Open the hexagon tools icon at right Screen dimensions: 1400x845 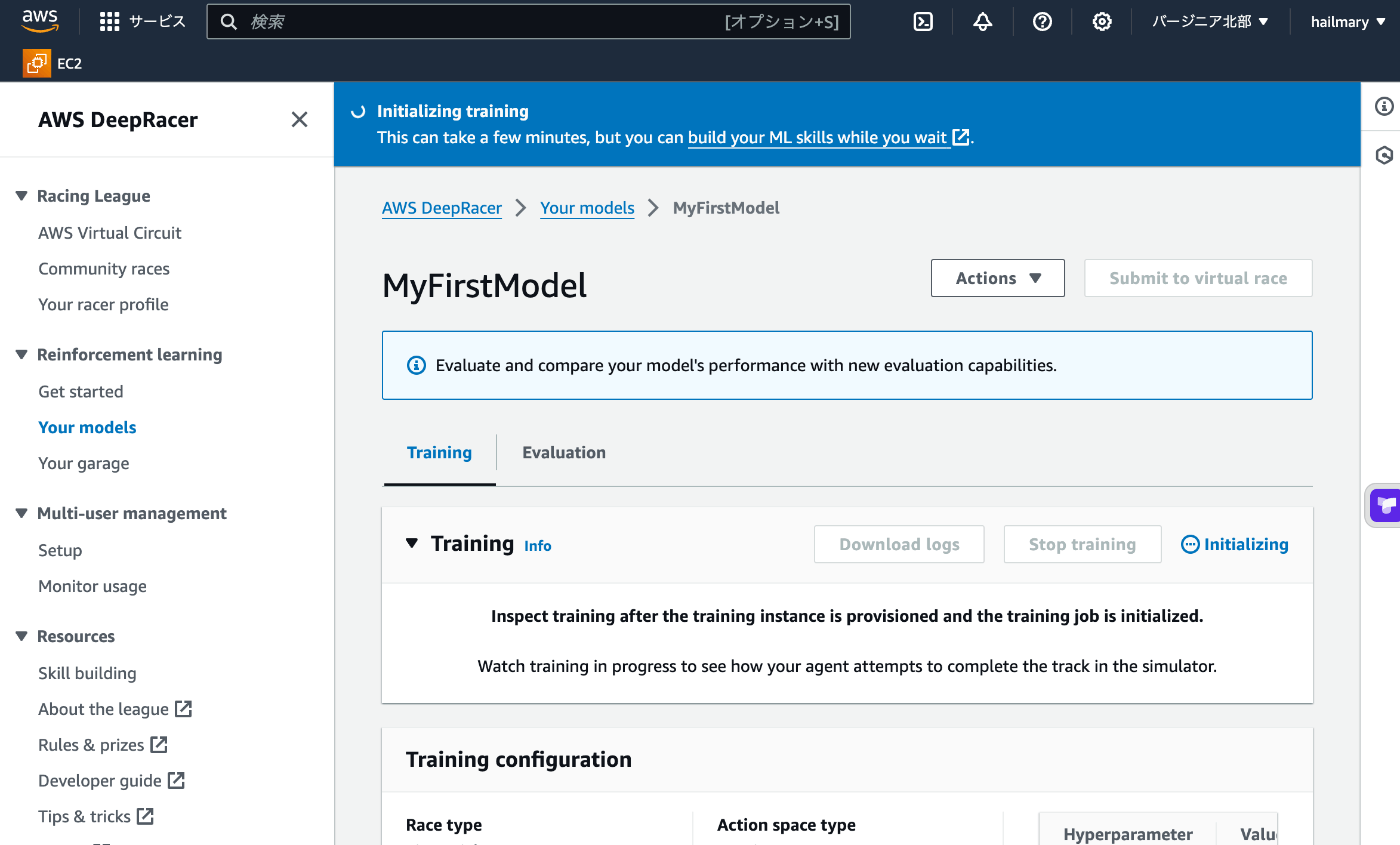point(1384,155)
